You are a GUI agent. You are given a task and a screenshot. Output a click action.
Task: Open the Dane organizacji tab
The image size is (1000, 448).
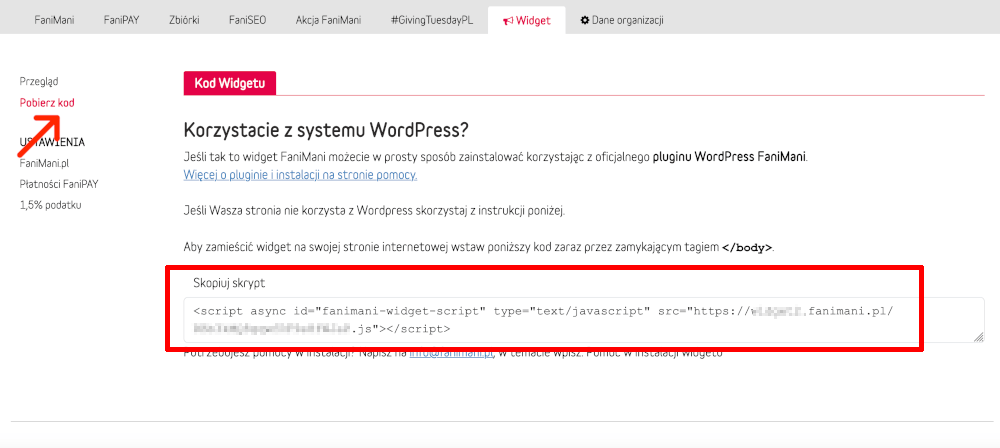click(622, 20)
